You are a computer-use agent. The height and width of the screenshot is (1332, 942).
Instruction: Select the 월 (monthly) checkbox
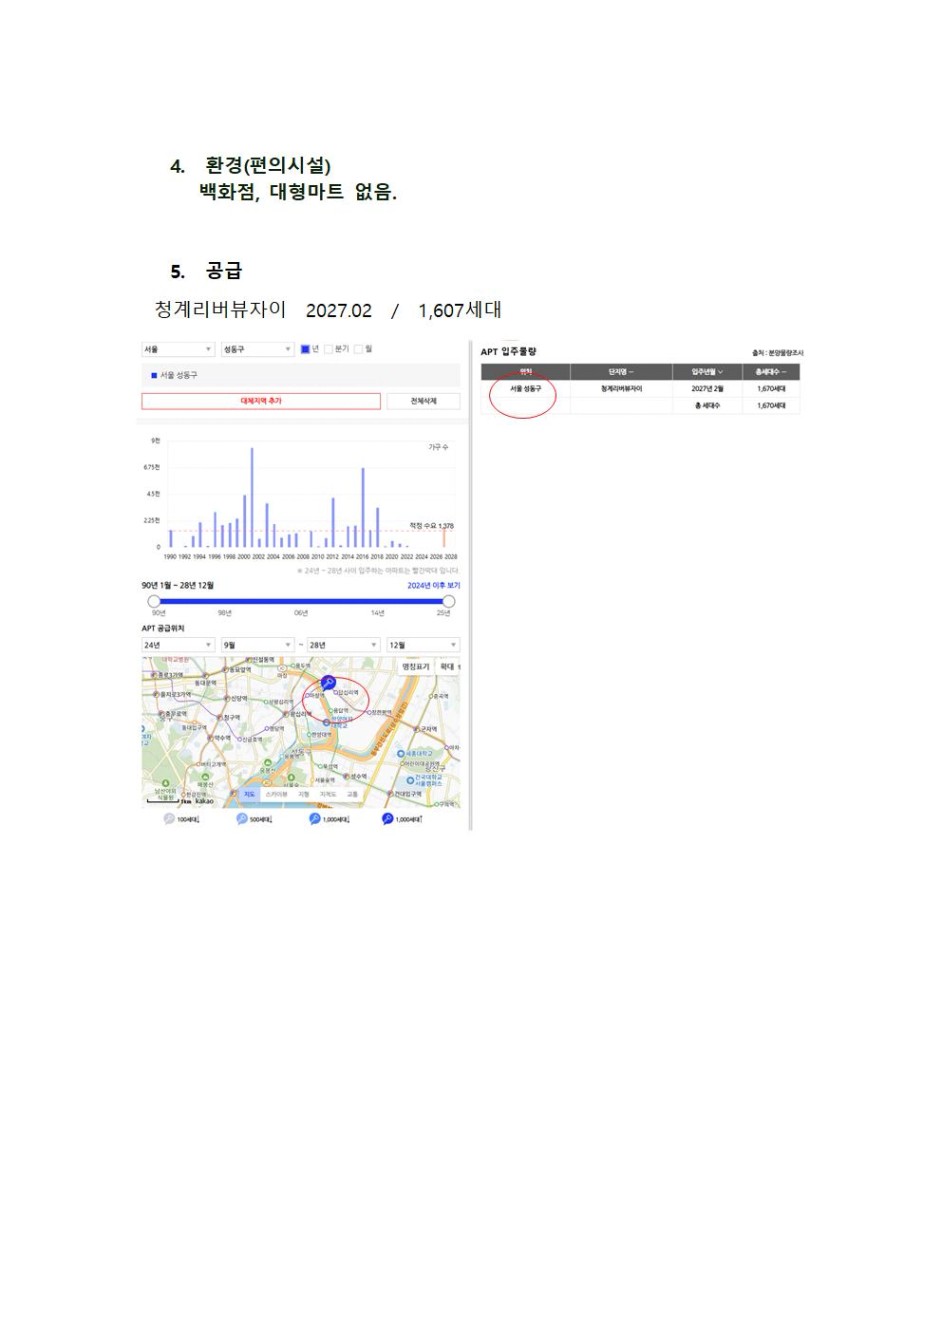click(x=358, y=349)
